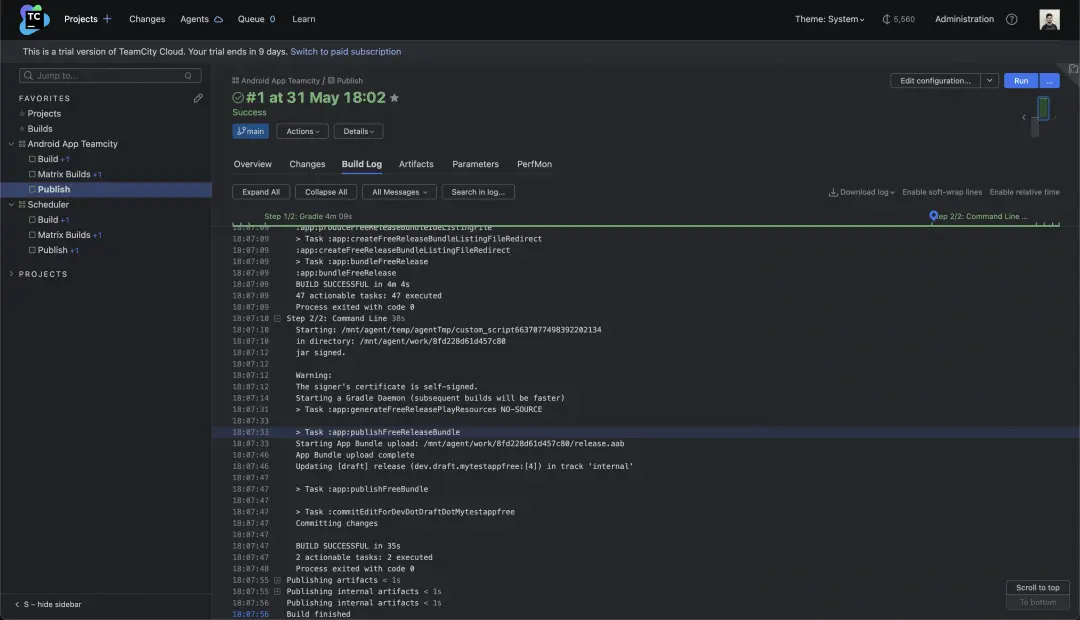The image size is (1080, 620).
Task: Enable relative time
Action: (x=1024, y=192)
